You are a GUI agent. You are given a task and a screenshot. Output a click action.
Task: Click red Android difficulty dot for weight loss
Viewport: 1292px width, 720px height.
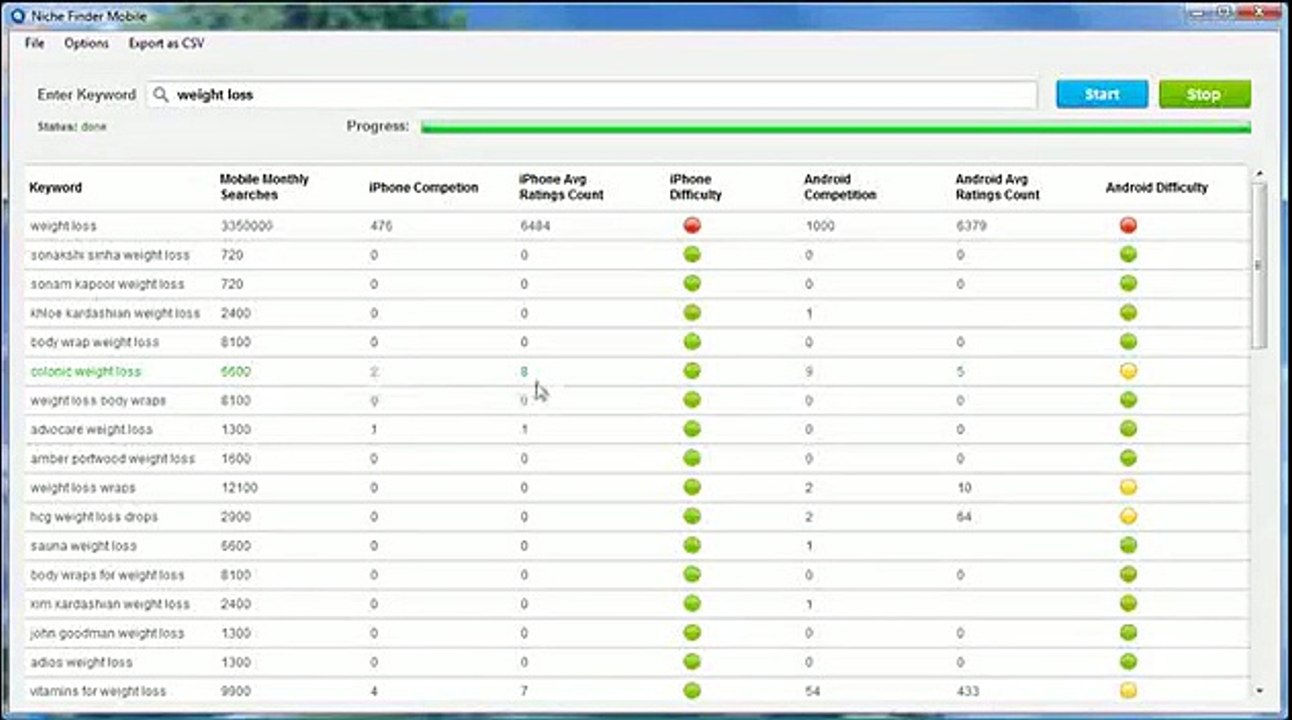pos(1128,226)
